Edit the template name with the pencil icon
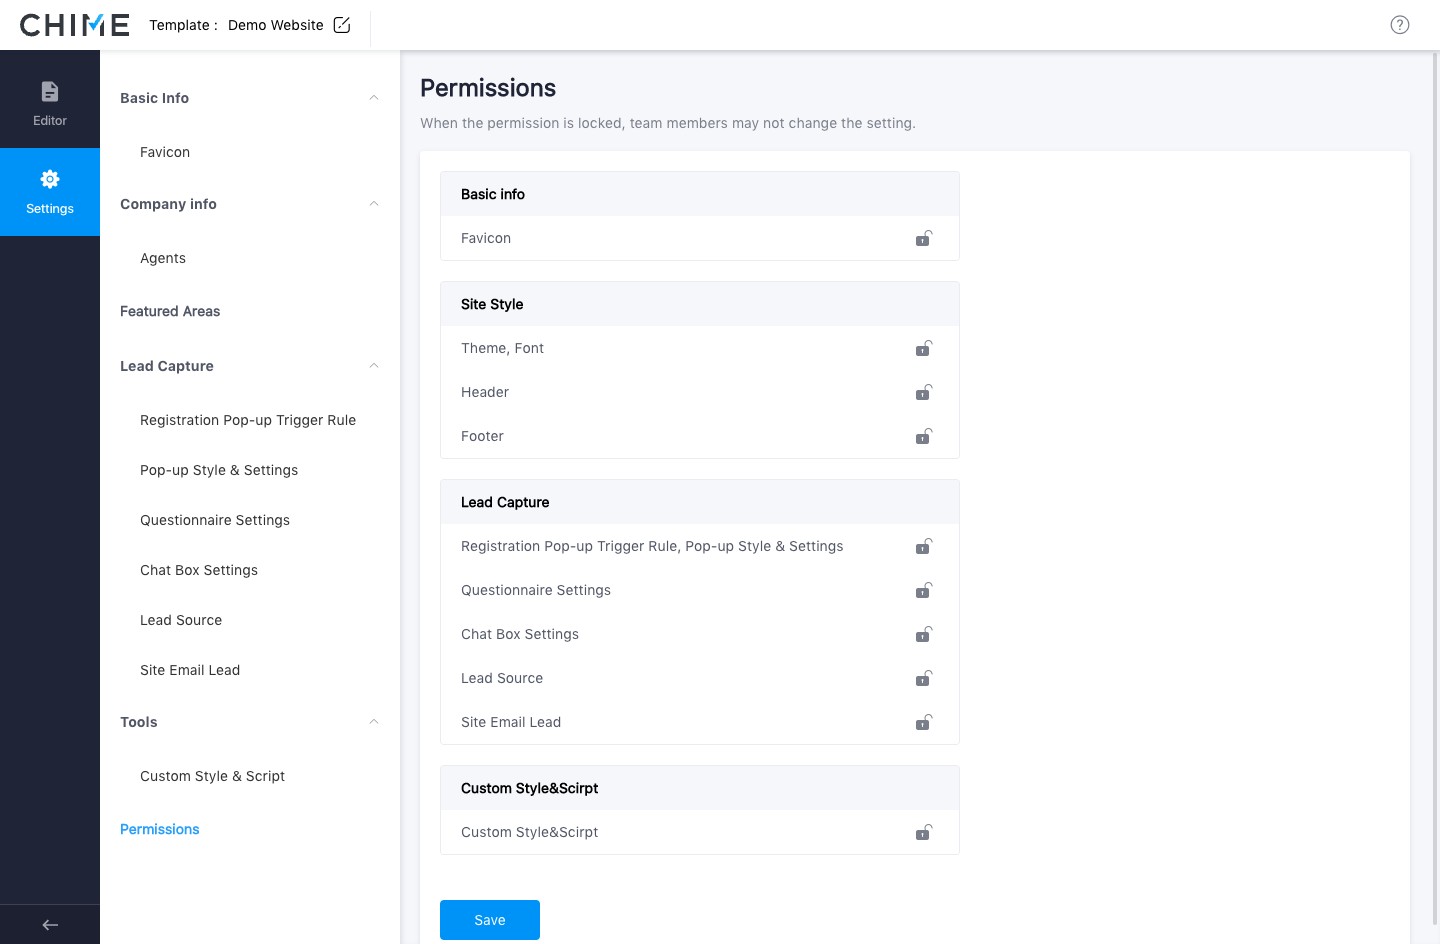The image size is (1440, 944). click(342, 25)
